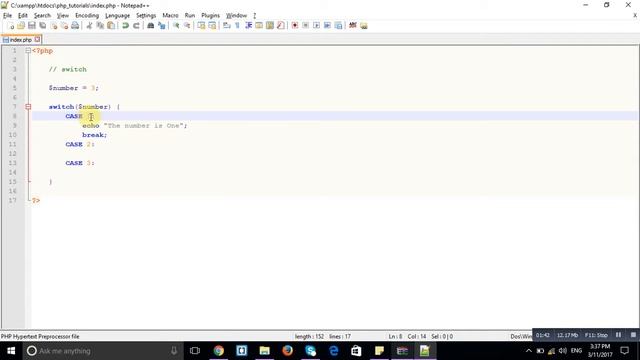This screenshot has width=640, height=360.
Task: Open the File menu
Action: (x=7, y=16)
